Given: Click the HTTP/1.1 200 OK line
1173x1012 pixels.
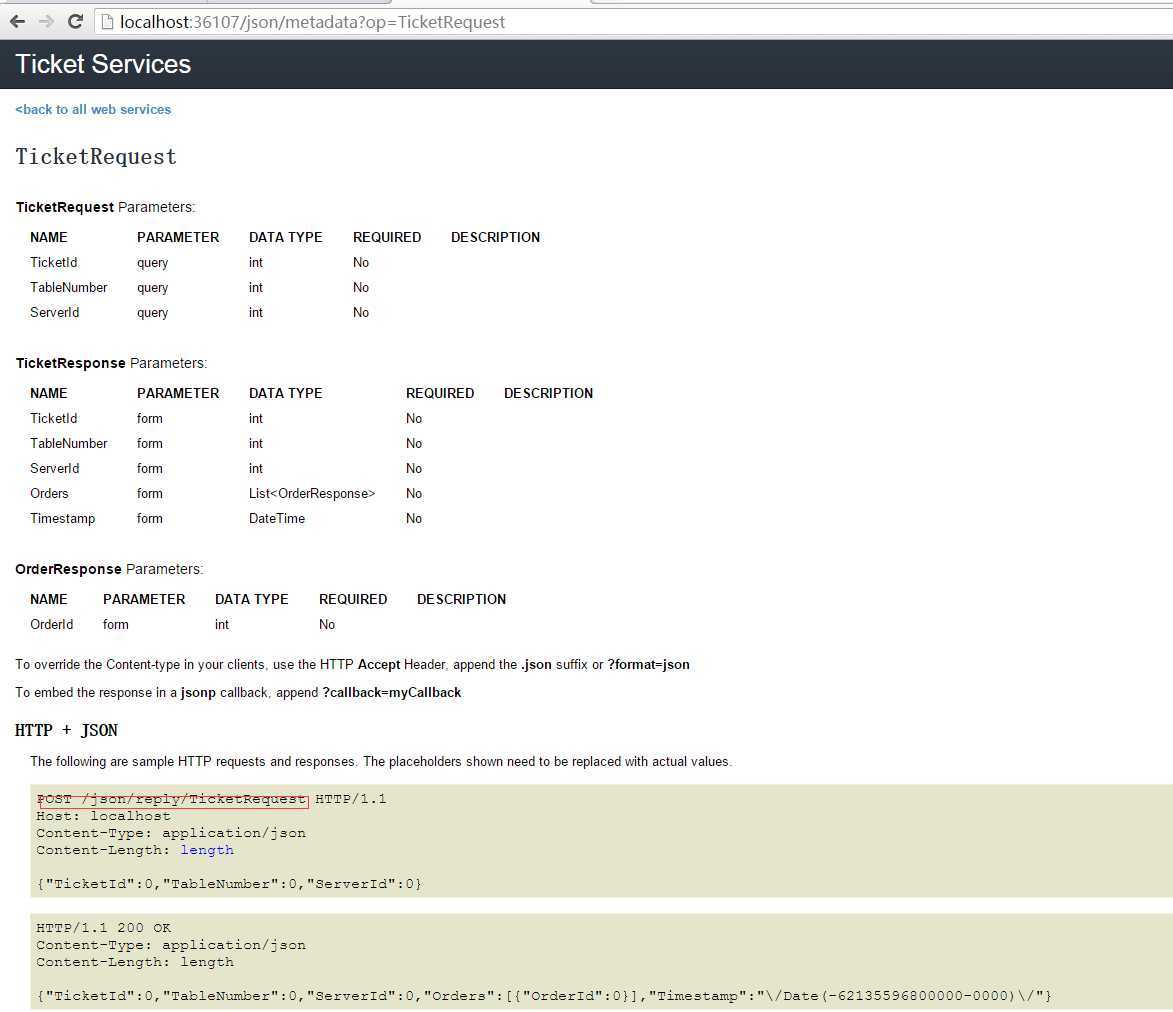Looking at the screenshot, I should click(x=103, y=928).
